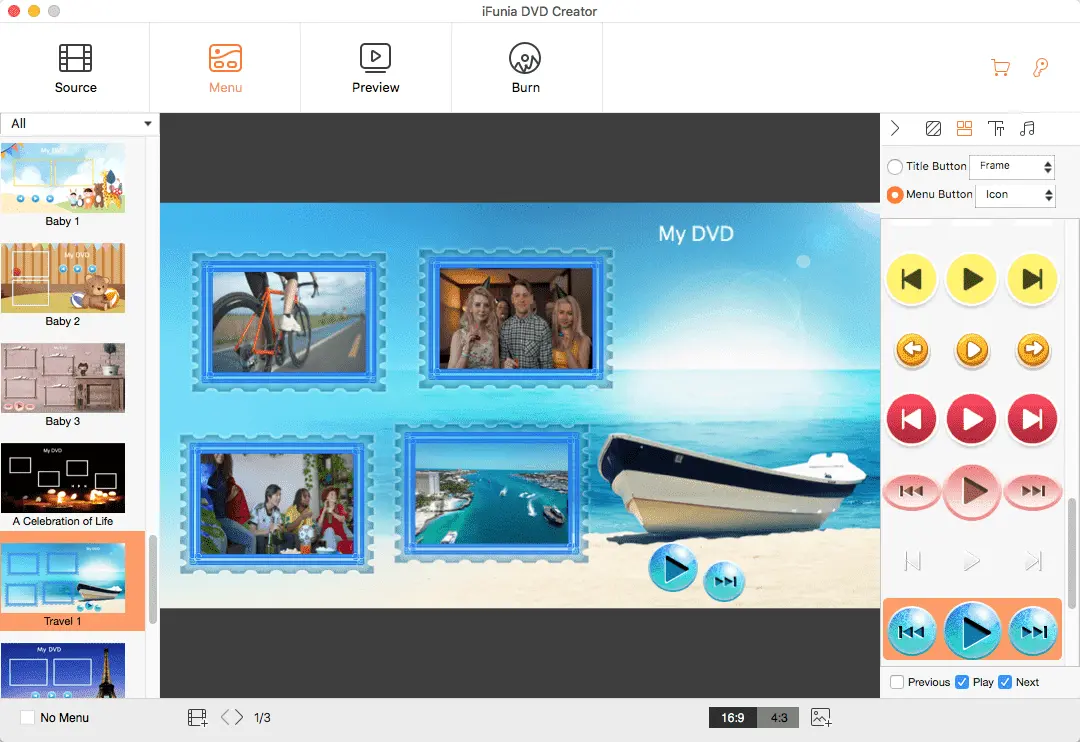This screenshot has height=742, width=1080.
Task: Enable the Previous button checkbox
Action: pos(897,682)
